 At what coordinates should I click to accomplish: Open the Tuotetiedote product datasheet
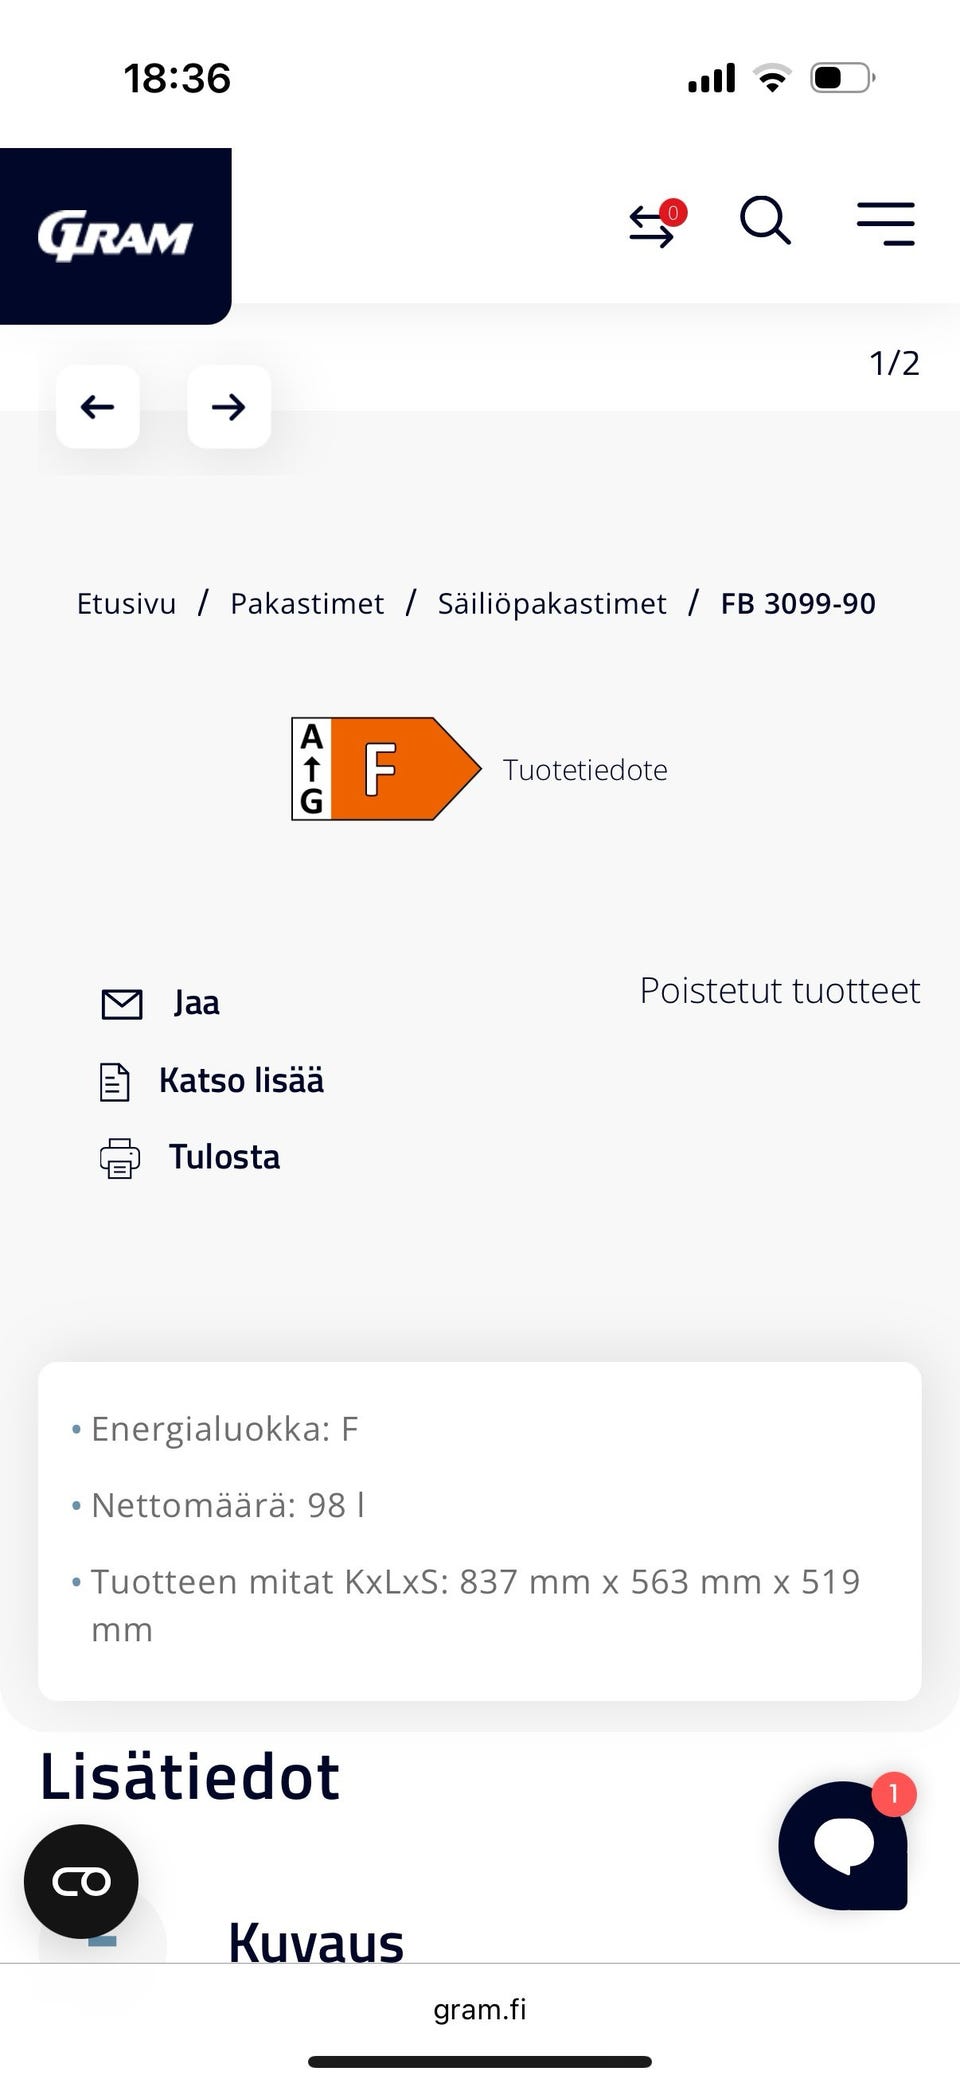pyautogui.click(x=586, y=770)
